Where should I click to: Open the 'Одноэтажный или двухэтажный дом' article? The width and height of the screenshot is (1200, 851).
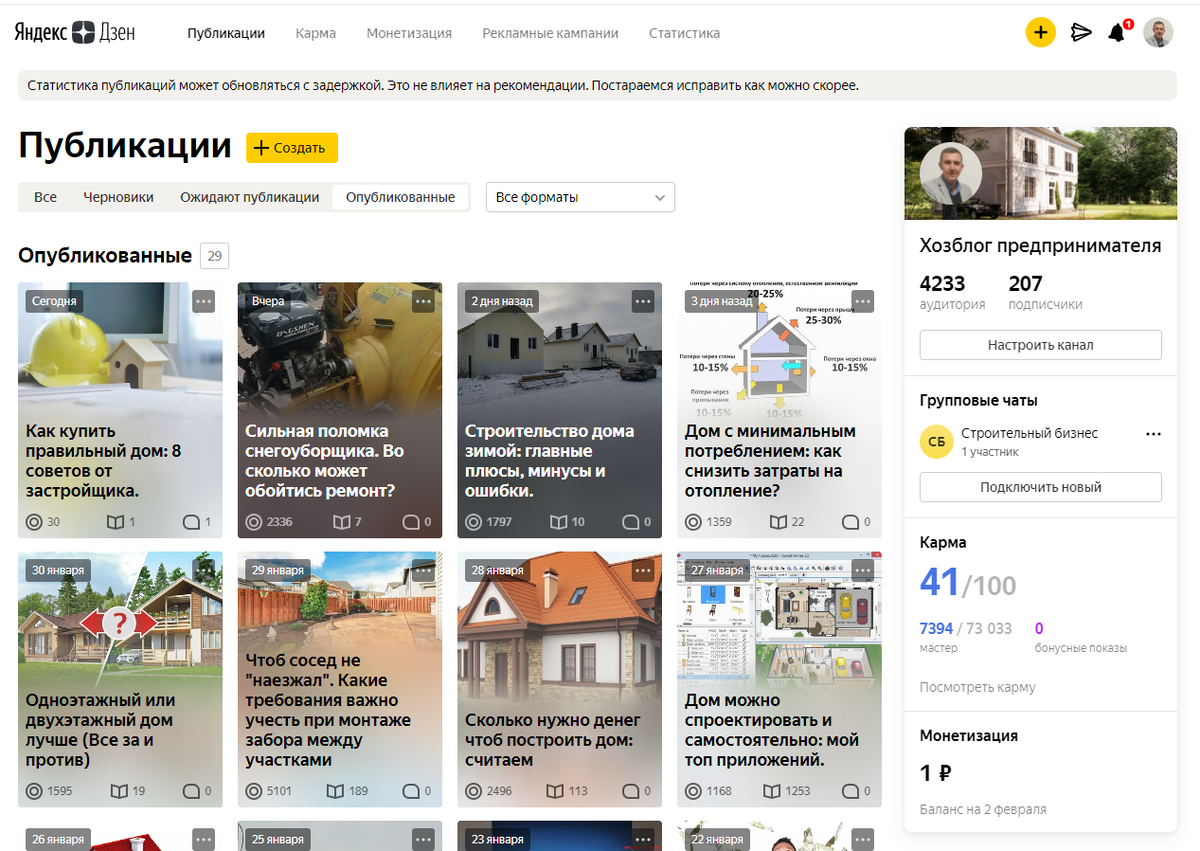coord(120,679)
